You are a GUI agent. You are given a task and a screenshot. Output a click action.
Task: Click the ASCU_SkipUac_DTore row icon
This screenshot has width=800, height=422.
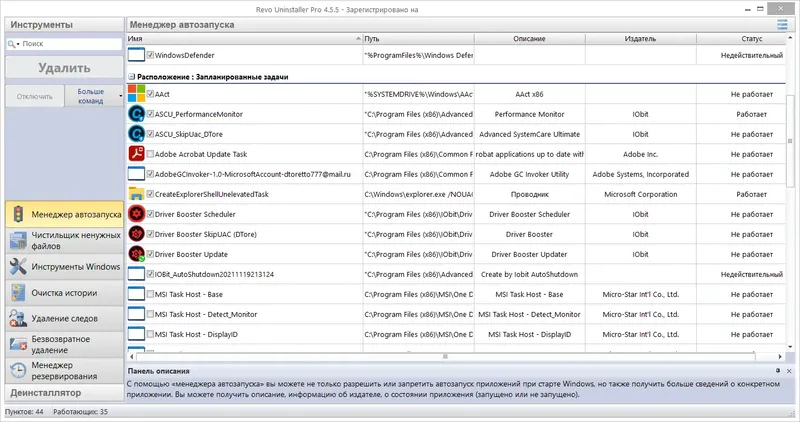click(x=136, y=134)
